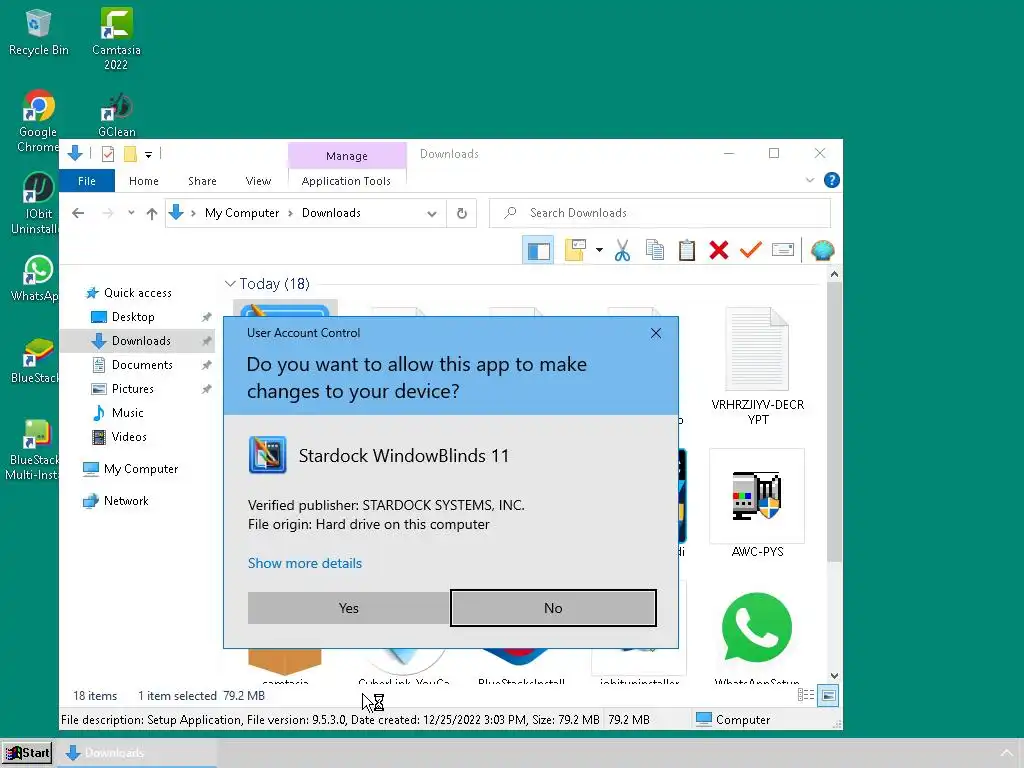Click the file list vertical scrollbar

pos(834,421)
